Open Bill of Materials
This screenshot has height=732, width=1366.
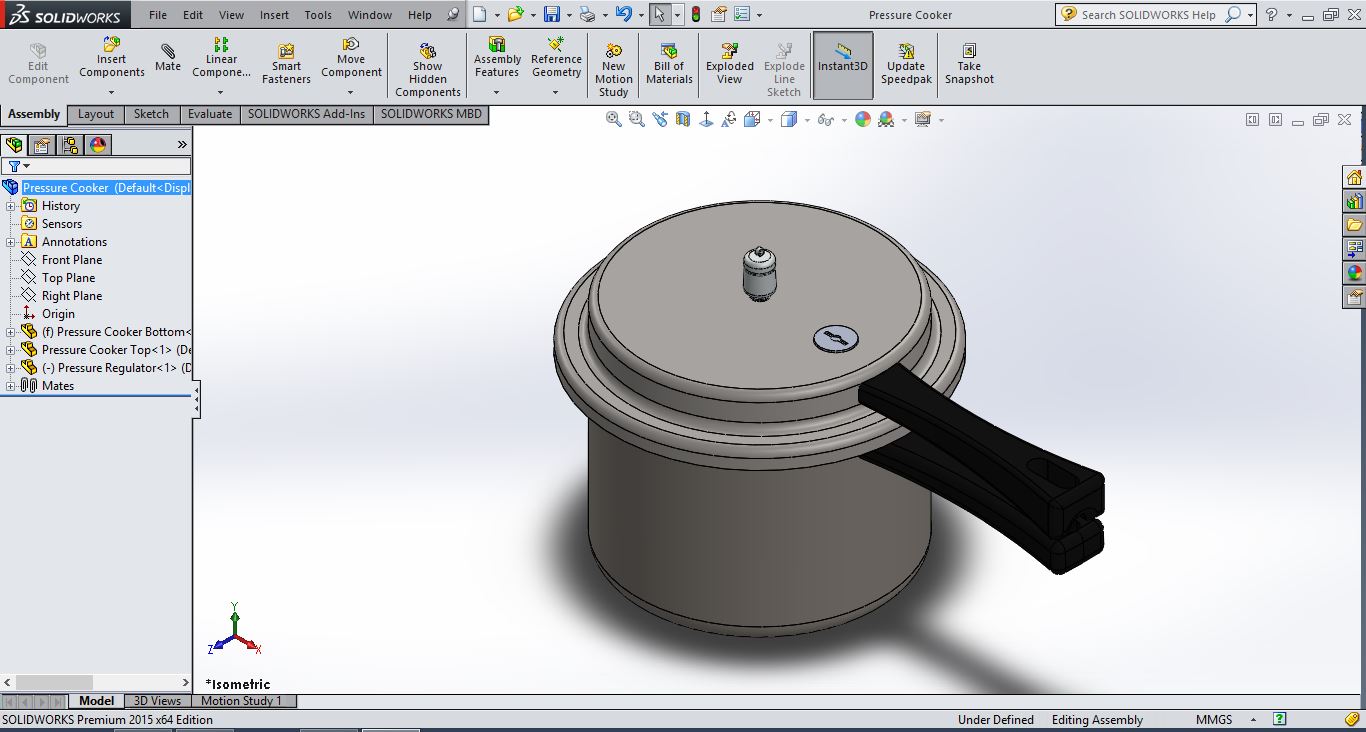[669, 64]
